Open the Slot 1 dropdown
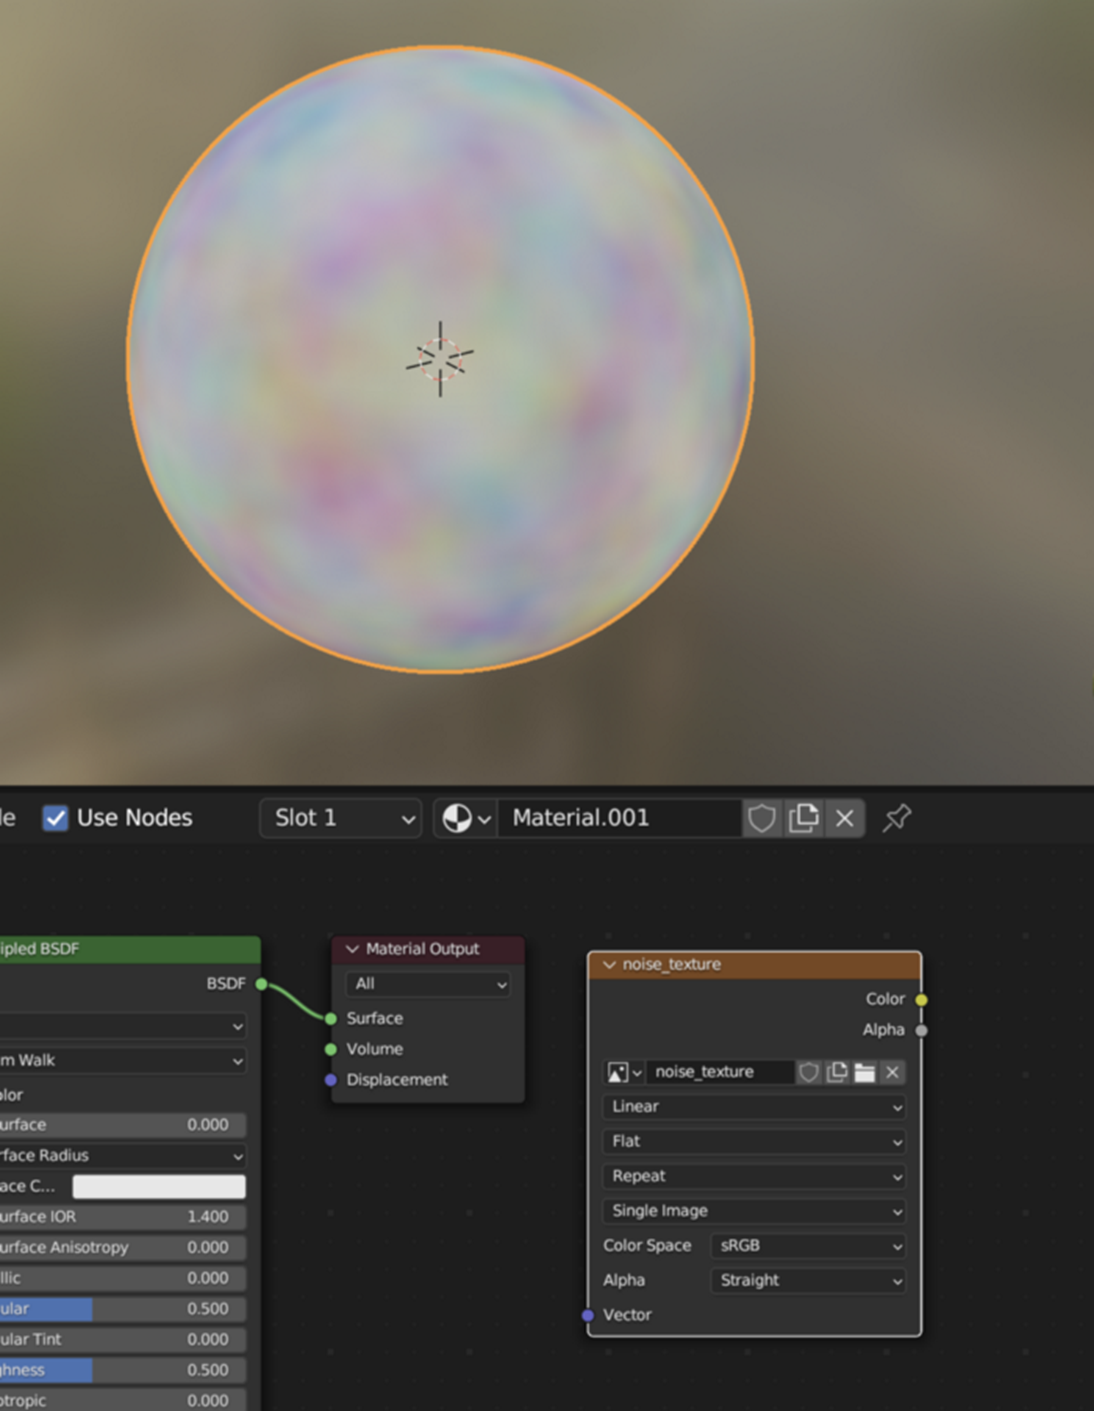Screen dimensions: 1094x1411 point(340,818)
